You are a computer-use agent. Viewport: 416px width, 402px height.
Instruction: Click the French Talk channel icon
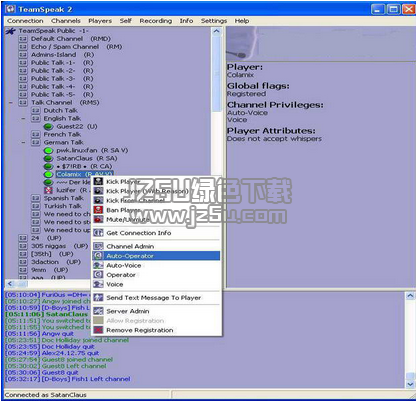[x=36, y=135]
